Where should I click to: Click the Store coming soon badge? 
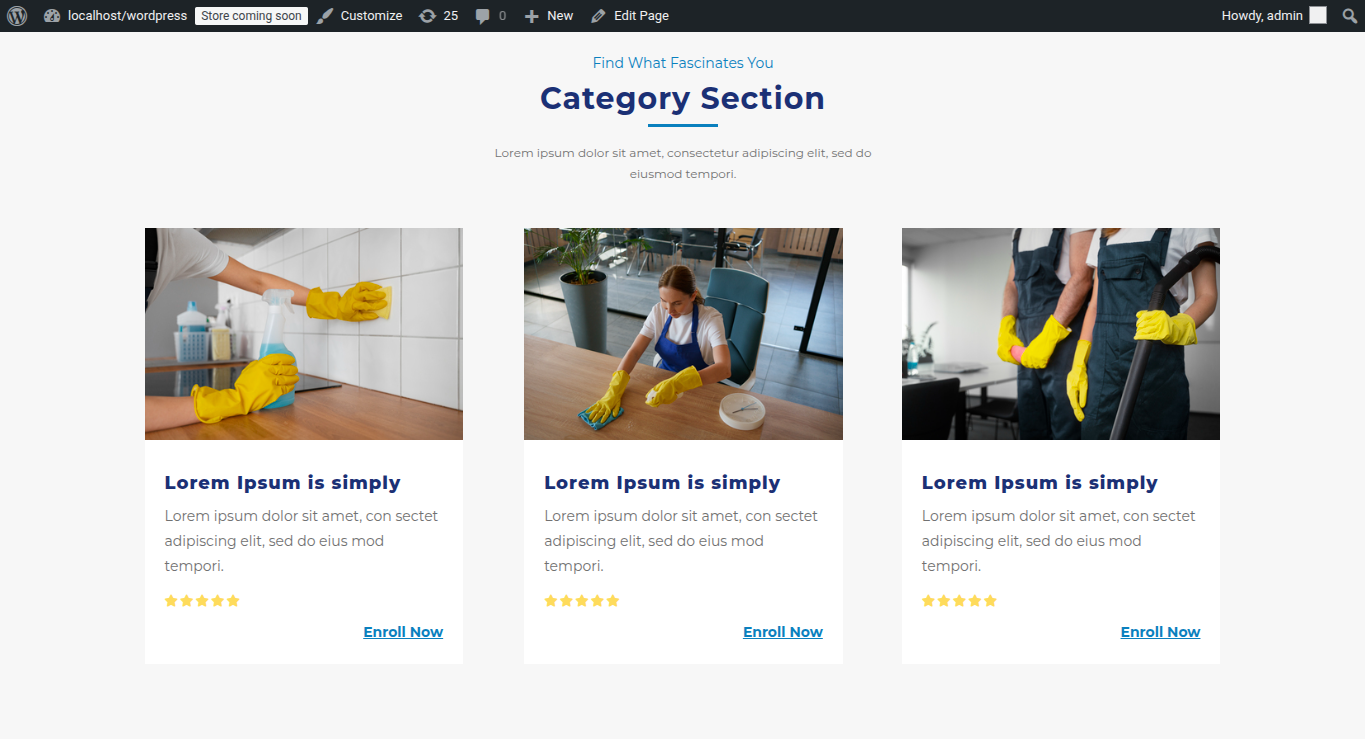click(x=251, y=16)
